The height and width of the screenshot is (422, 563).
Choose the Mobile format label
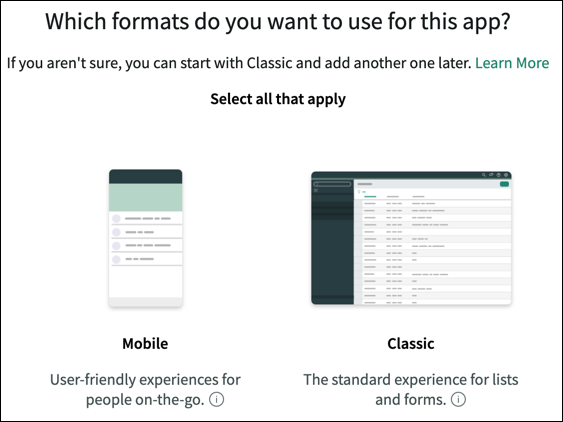145,343
